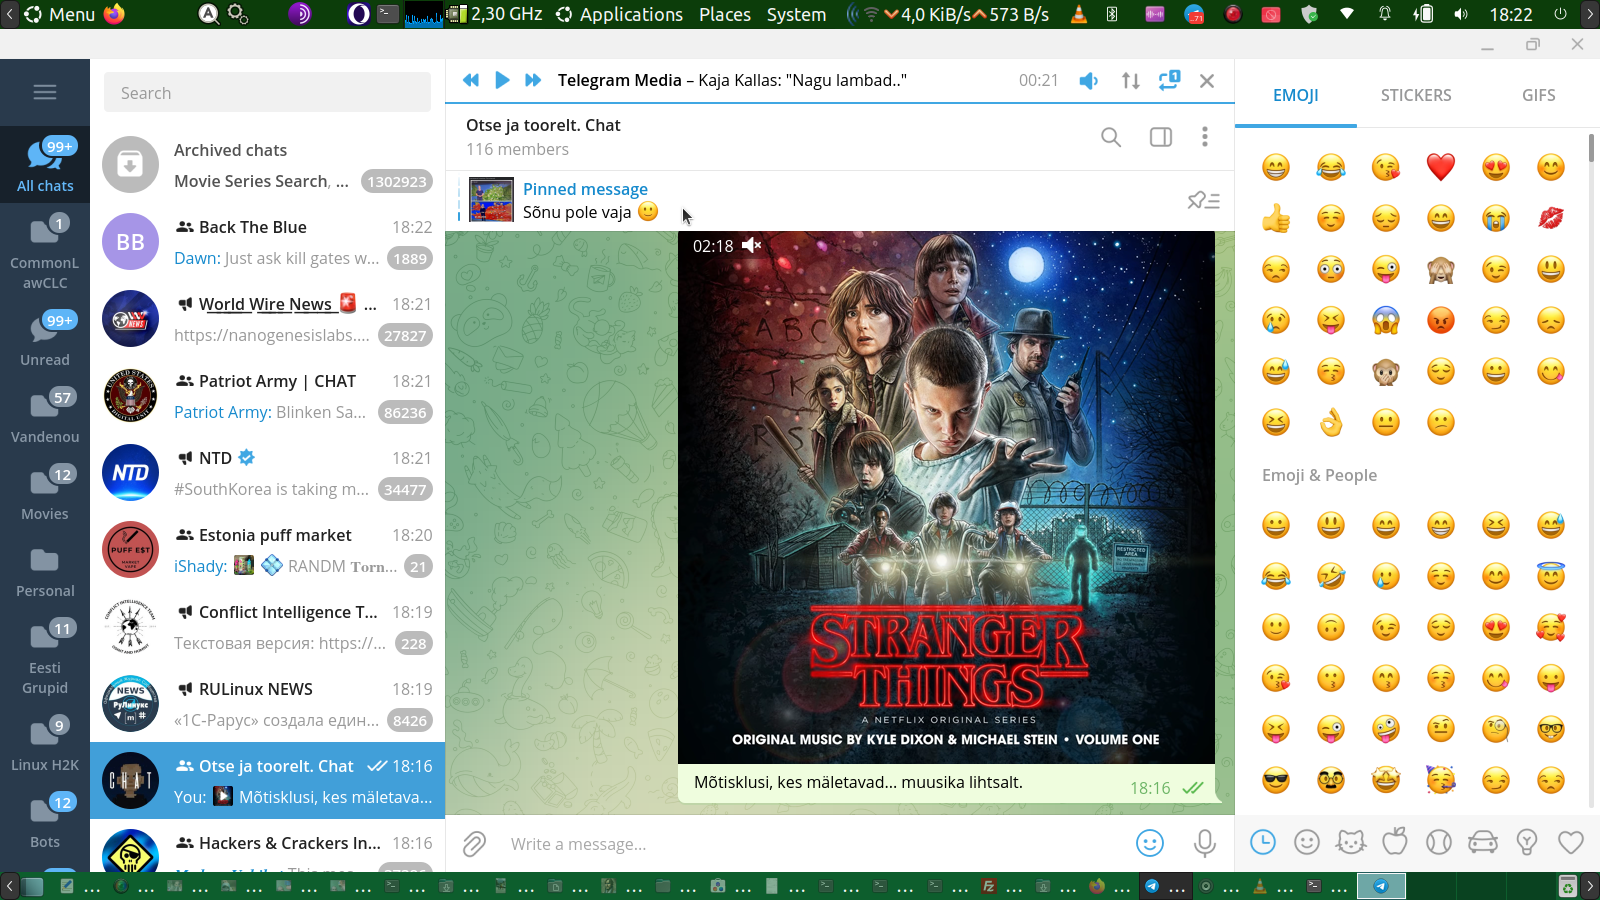Screen dimensions: 1600x900
Task: Insert the red heart emoji
Action: [x=1441, y=167]
